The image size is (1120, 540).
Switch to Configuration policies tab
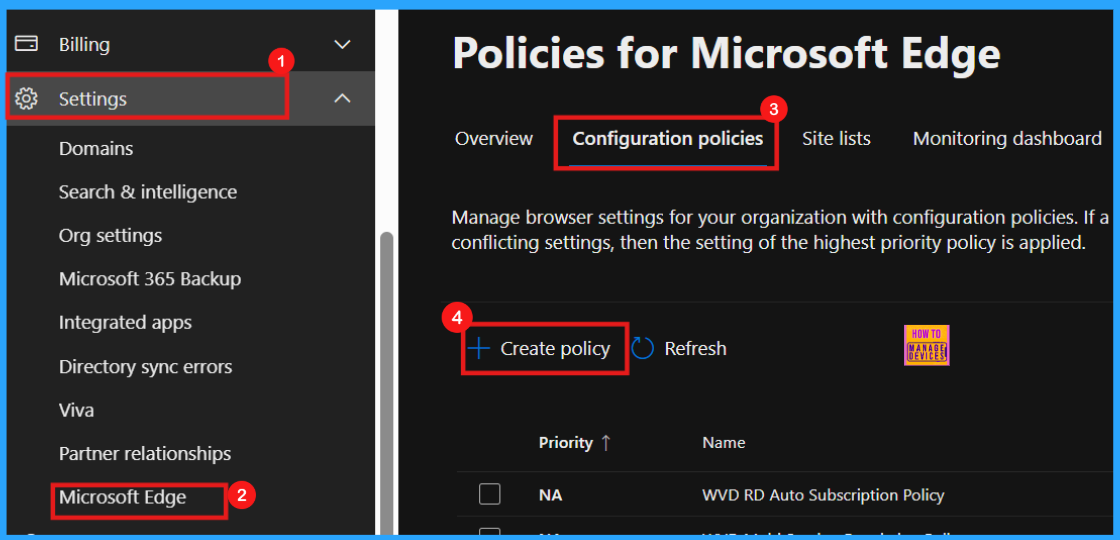point(668,139)
